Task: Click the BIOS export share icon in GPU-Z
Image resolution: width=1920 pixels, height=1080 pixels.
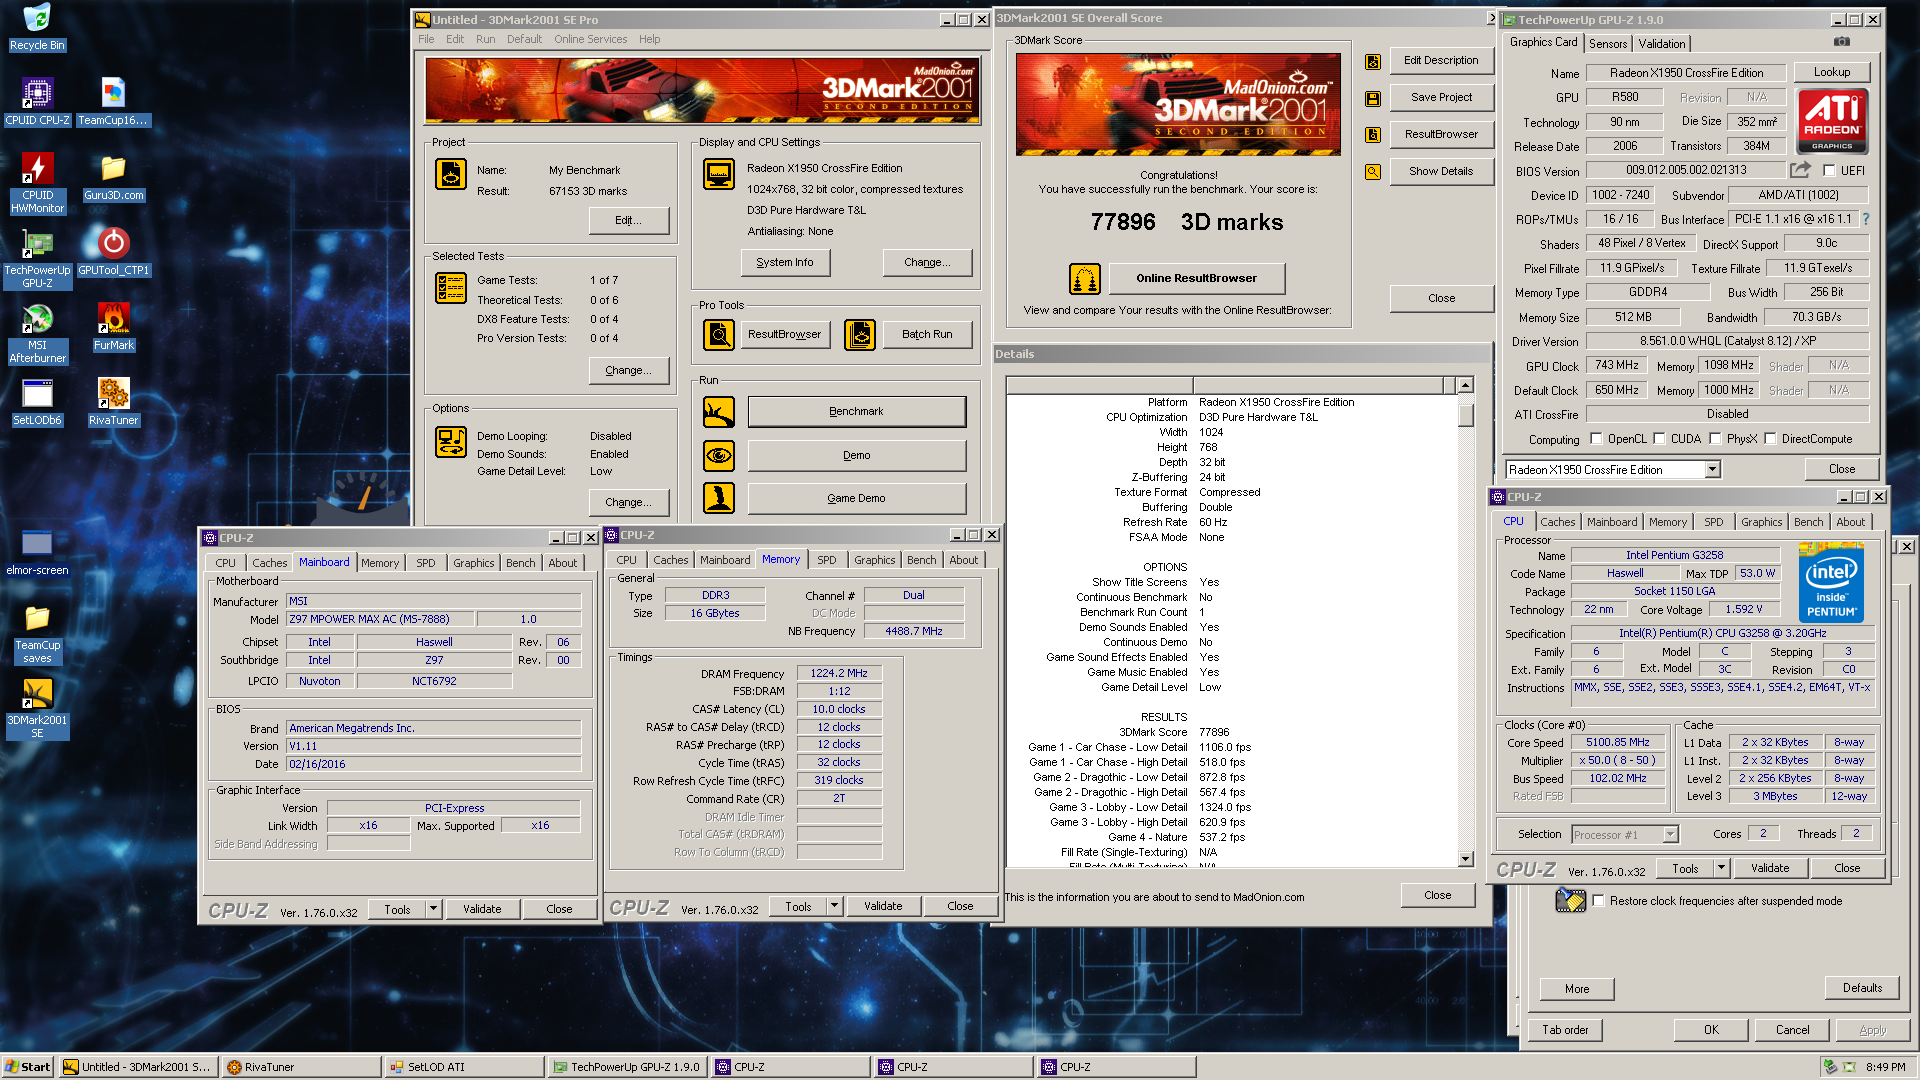Action: pos(1801,170)
